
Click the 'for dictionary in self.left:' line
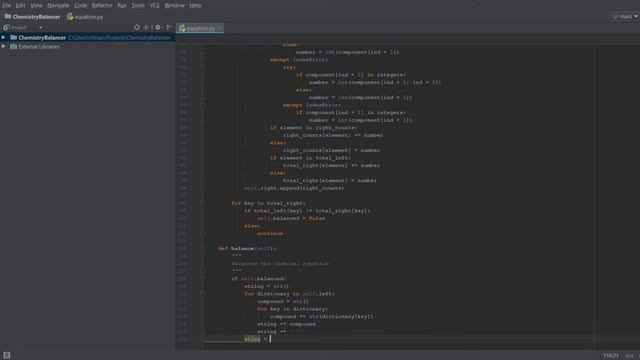(289, 294)
